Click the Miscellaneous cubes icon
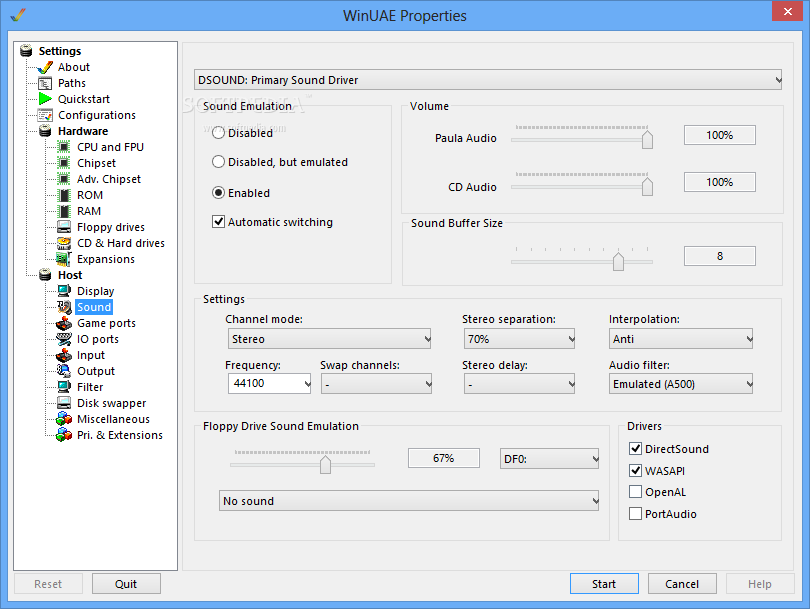Image resolution: width=810 pixels, height=609 pixels. coord(64,419)
